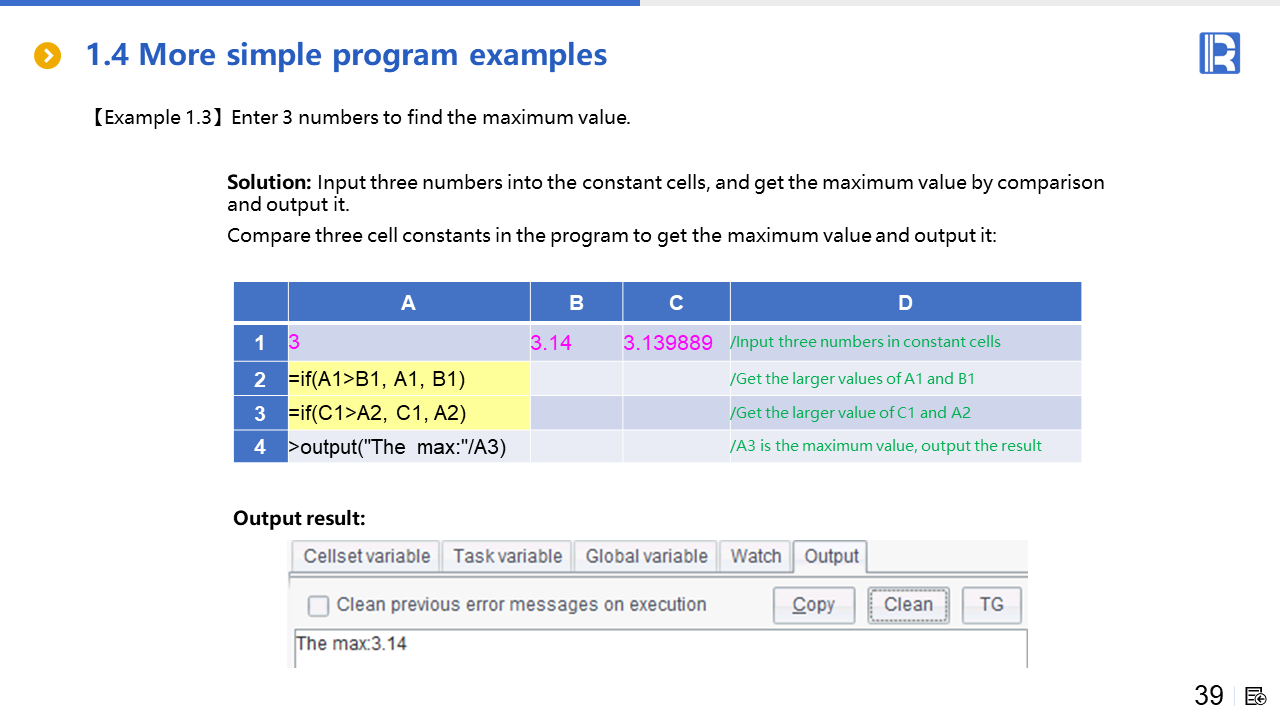
Task: Click the orange chevron bullet icon beside the title
Action: tap(47, 56)
